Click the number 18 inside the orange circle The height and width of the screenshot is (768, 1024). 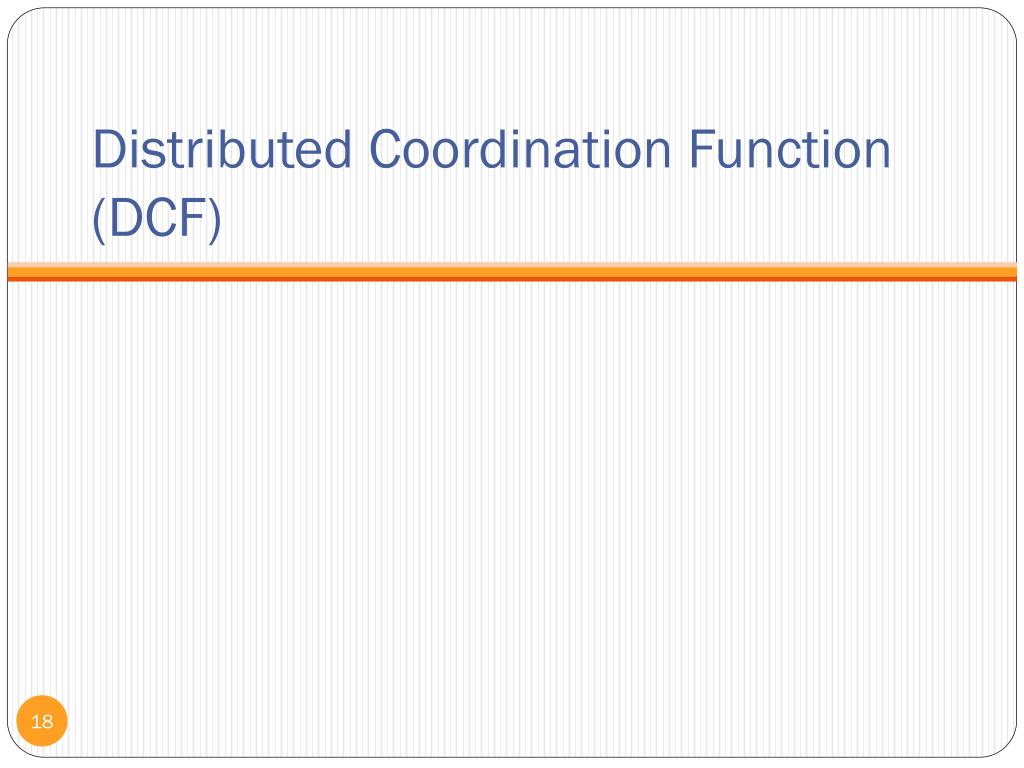42,722
